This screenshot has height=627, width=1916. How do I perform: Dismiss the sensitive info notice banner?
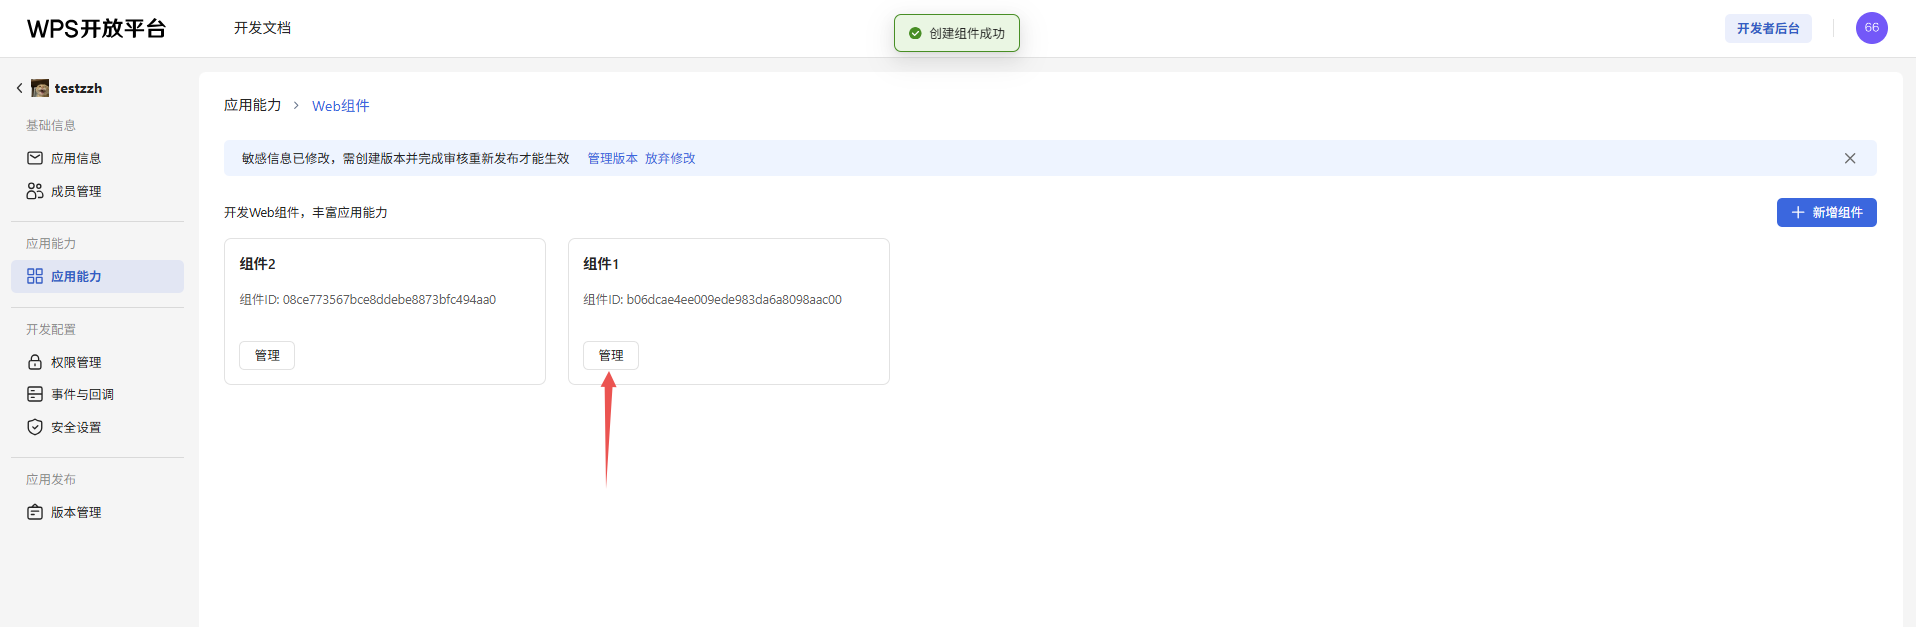[x=1850, y=158]
